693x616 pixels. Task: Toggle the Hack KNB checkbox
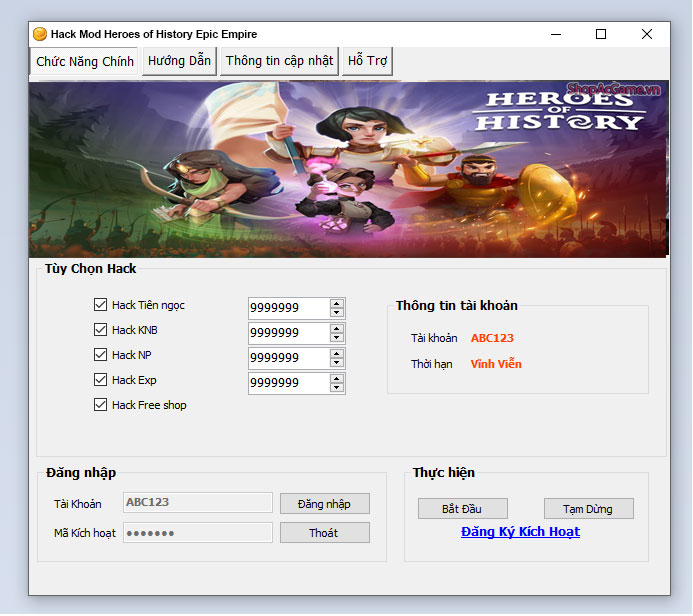point(100,330)
